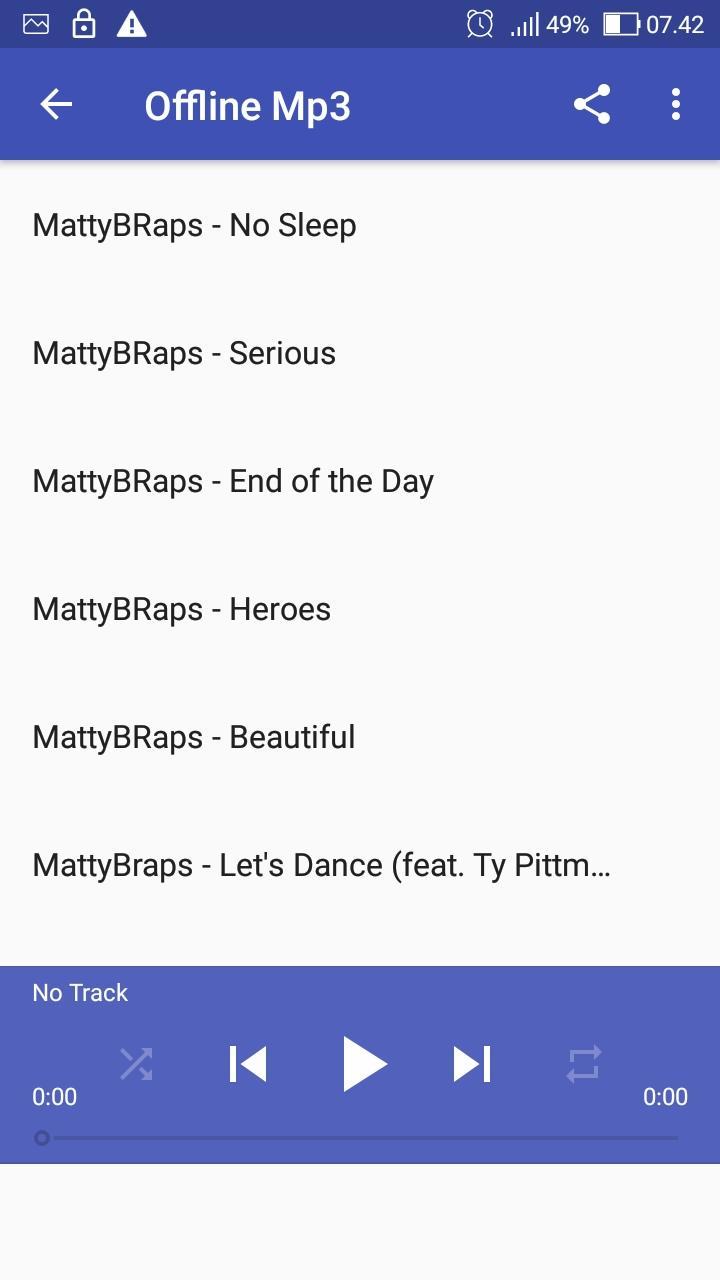Screen dimensions: 720x1280
Task: Tap the image notification icon in status bar
Action: (36, 24)
